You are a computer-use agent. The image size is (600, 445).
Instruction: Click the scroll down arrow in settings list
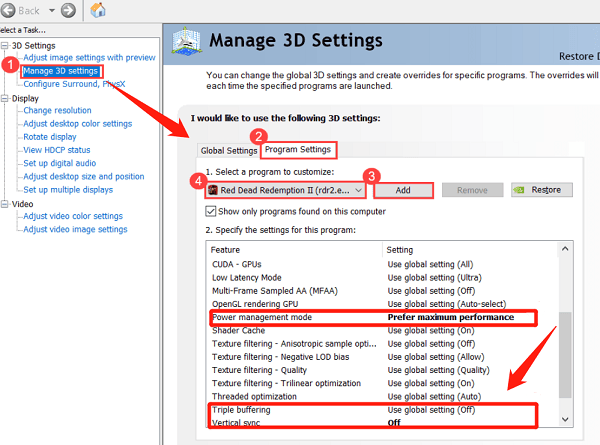(x=565, y=419)
